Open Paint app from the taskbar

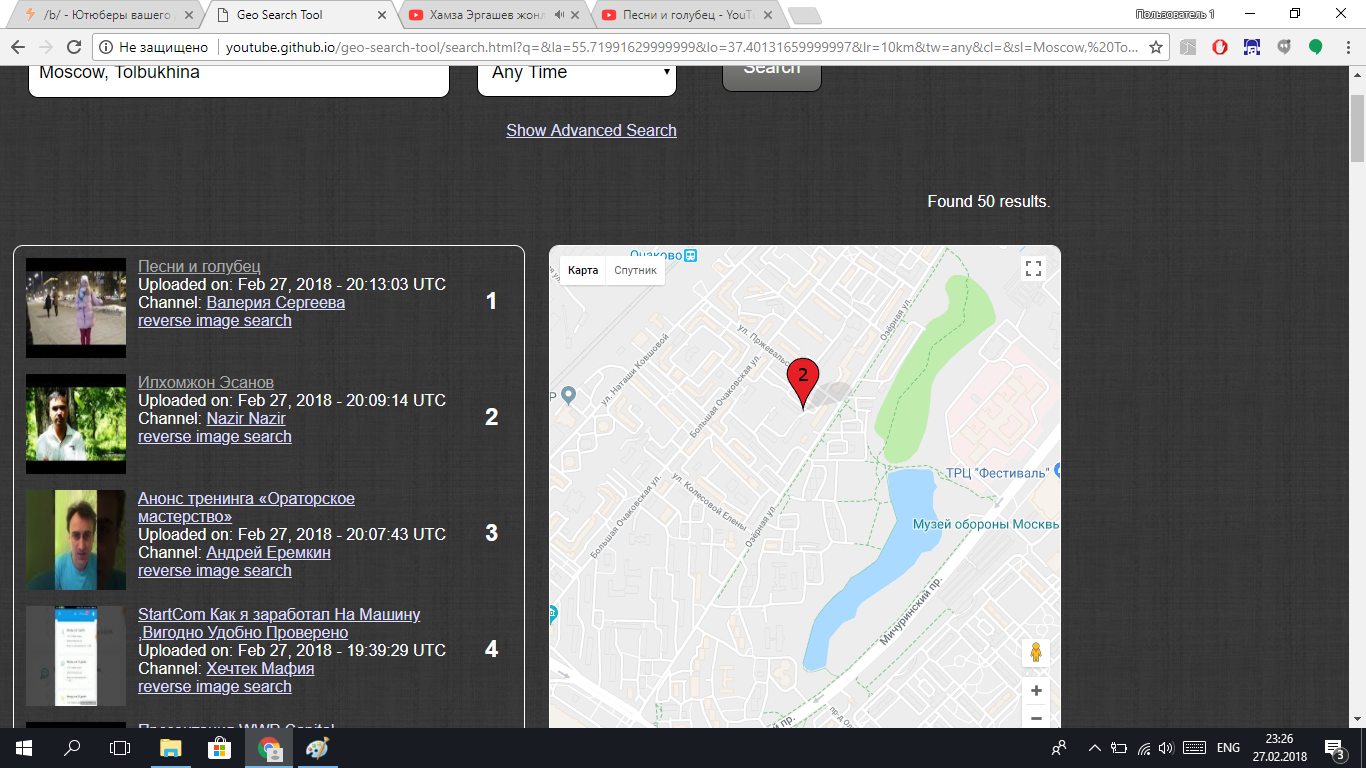317,748
